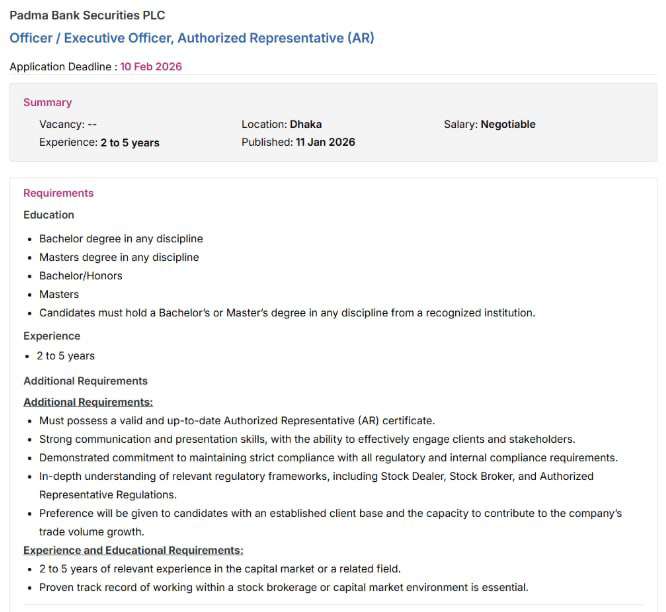Select the valid AR certificate requirement bullet
666x612 pixels.
[236, 420]
